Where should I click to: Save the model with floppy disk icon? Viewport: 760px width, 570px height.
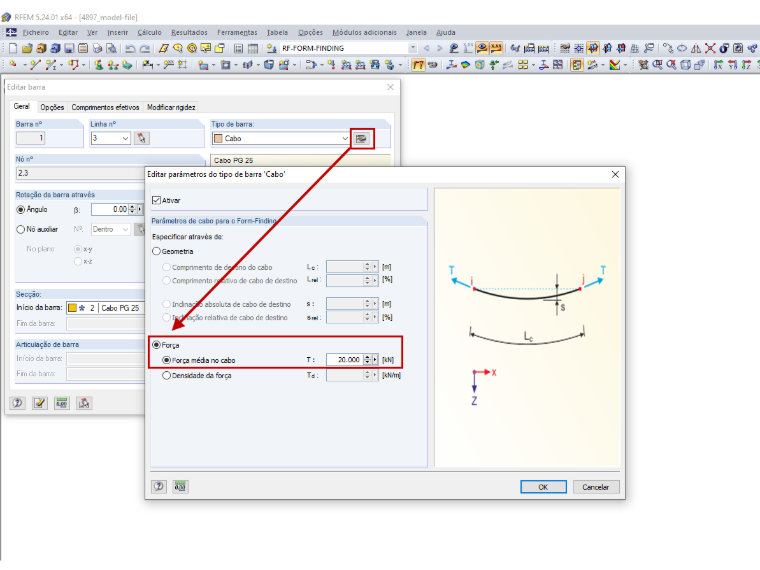click(x=69, y=48)
